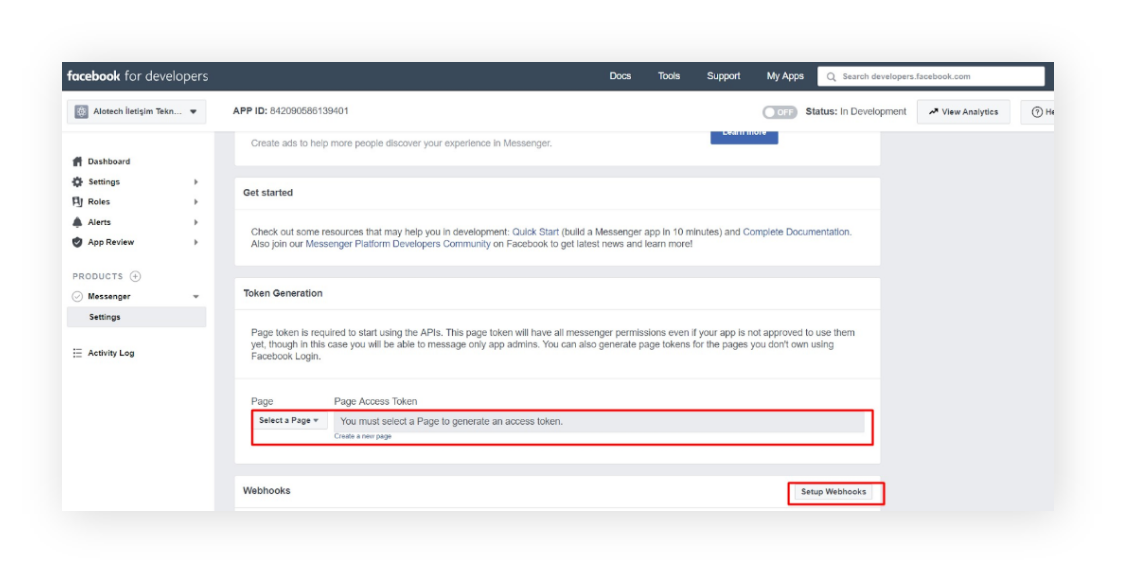The image size is (1124, 581).
Task: Open the Quick Start link
Action: (535, 232)
